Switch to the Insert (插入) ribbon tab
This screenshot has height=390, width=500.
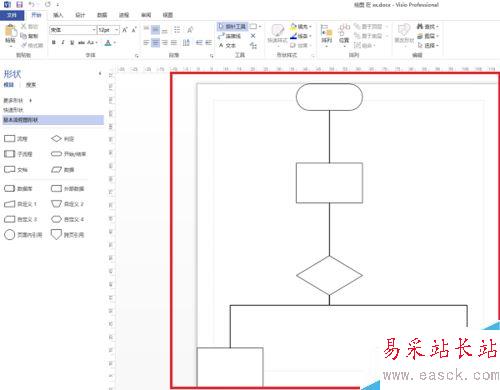[58, 15]
